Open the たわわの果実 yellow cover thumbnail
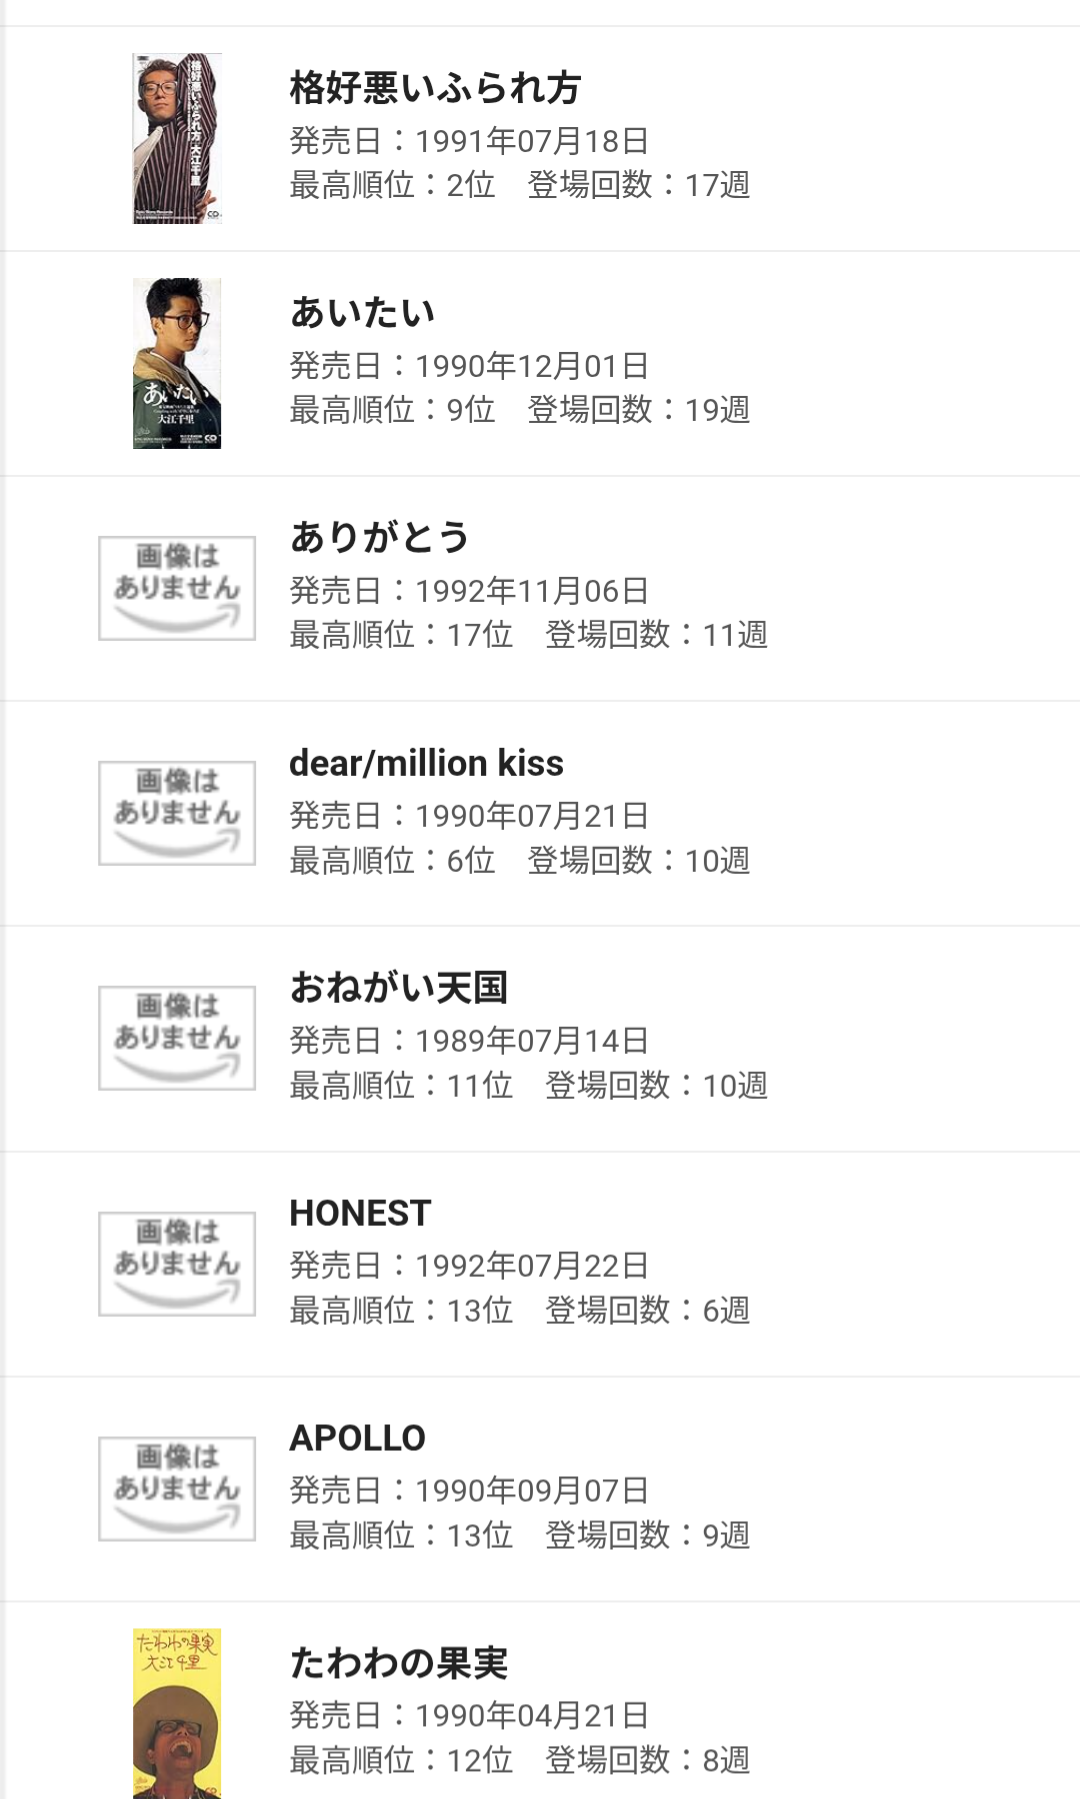Screen dimensions: 1080x1799 [177, 1712]
